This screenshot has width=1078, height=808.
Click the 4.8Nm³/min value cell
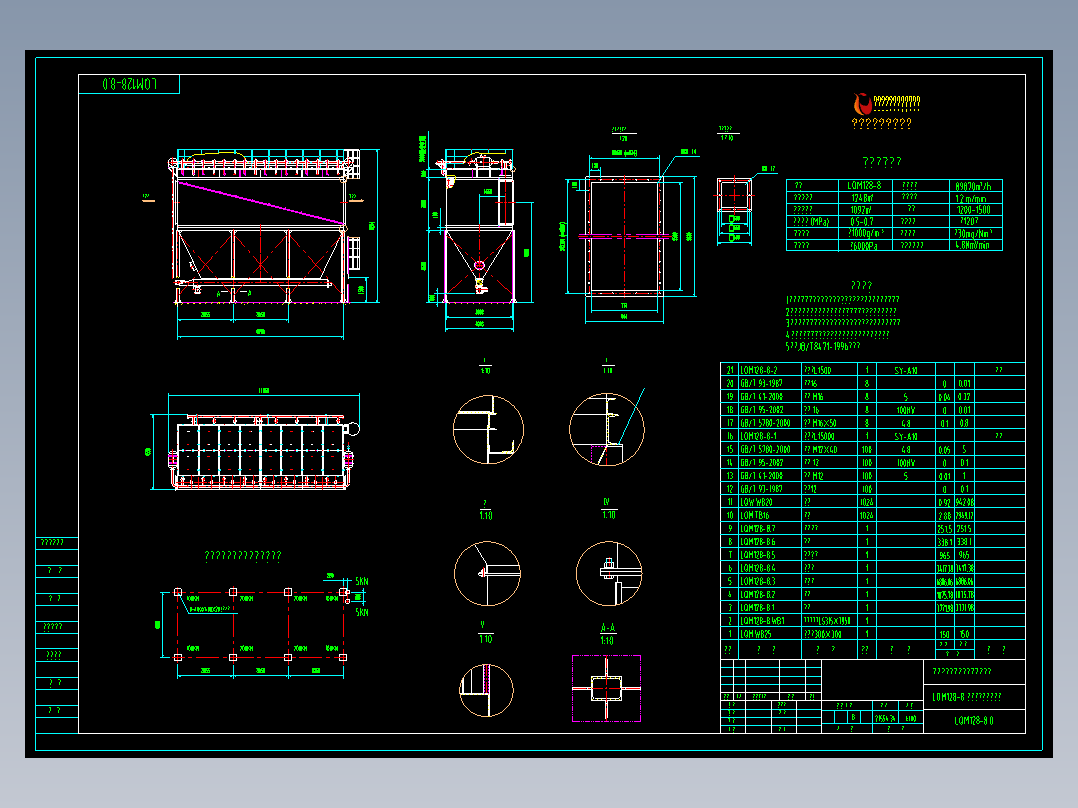click(976, 245)
